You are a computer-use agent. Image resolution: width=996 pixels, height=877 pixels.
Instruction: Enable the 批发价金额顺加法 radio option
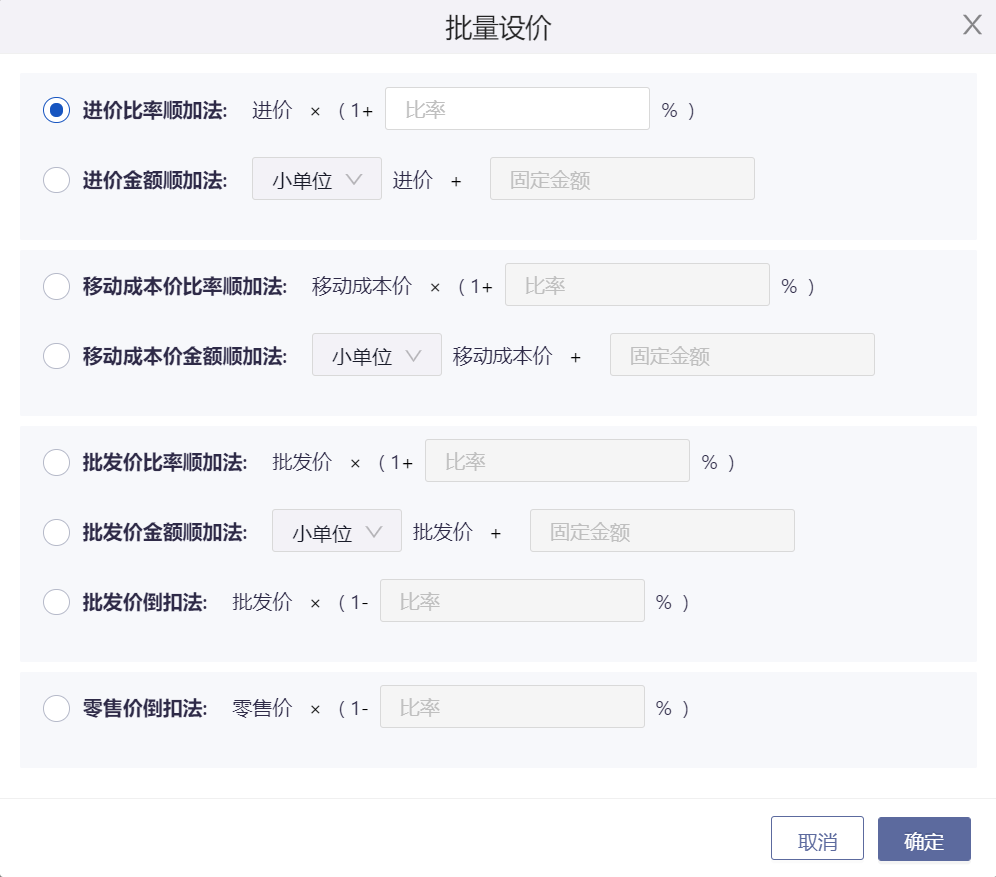pos(56,532)
